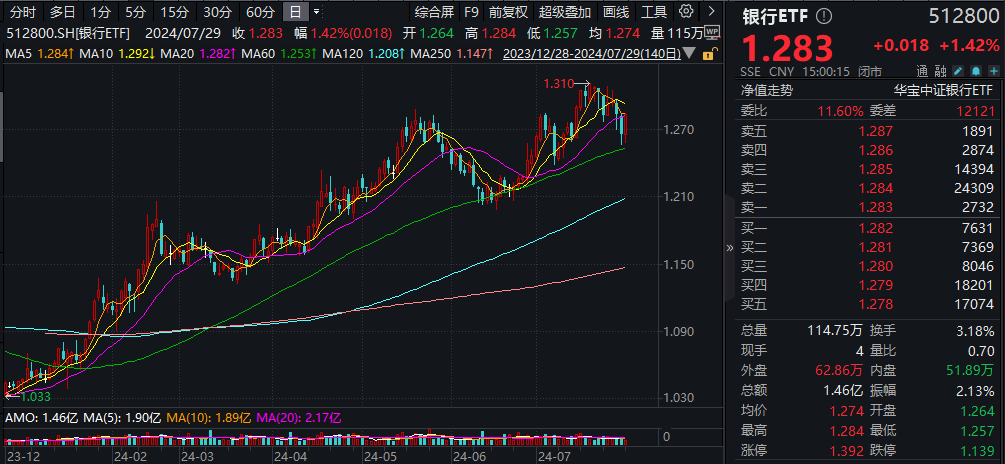Set price alert with bell icon
Image resolution: width=1005 pixels, height=464 pixels.
(x=975, y=72)
